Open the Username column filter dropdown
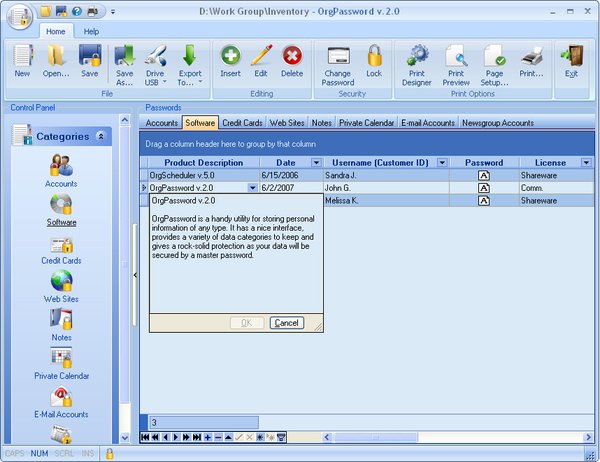 pos(442,163)
